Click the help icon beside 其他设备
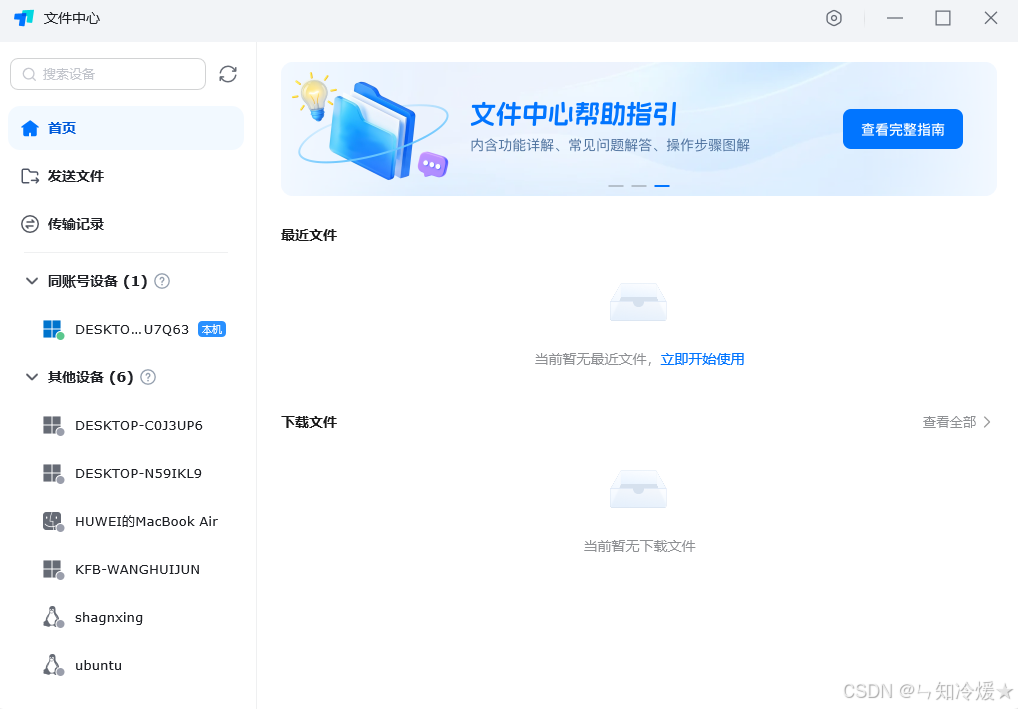1018x709 pixels. tap(148, 377)
